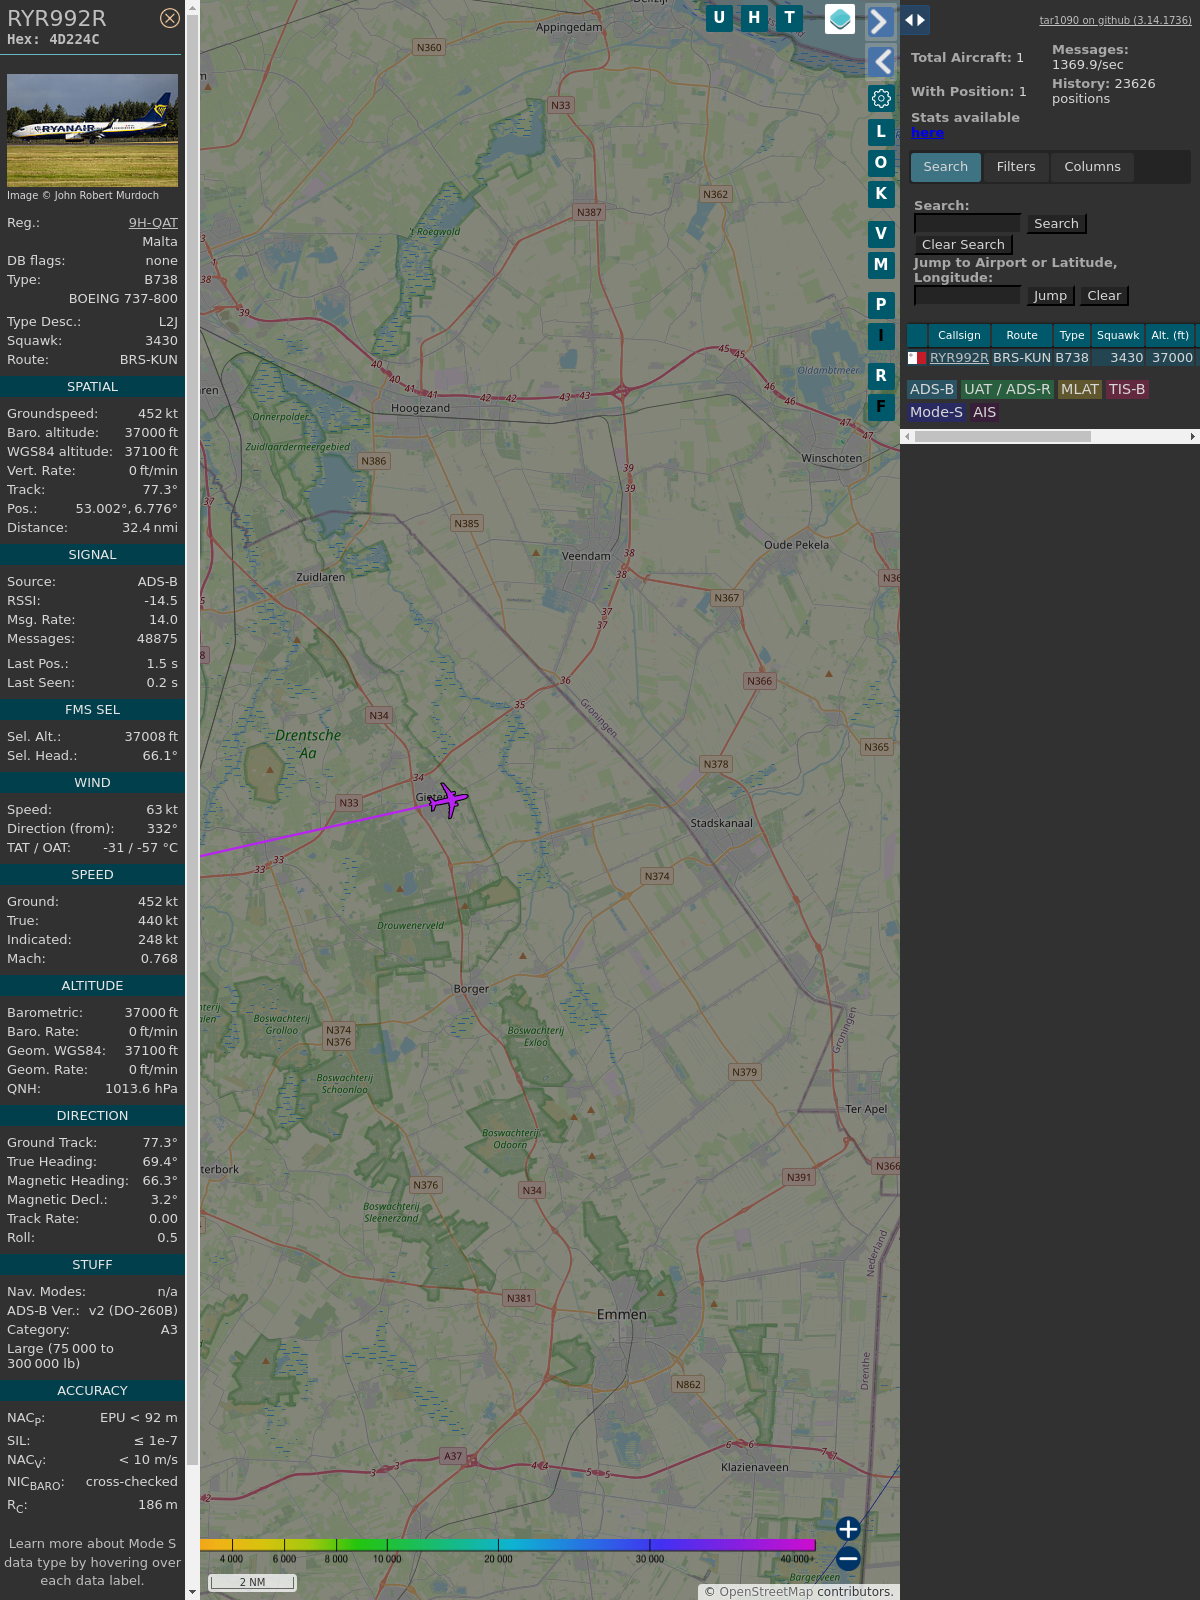1200x1600 pixels.
Task: Zoom in the map with plus button
Action: (x=848, y=1529)
